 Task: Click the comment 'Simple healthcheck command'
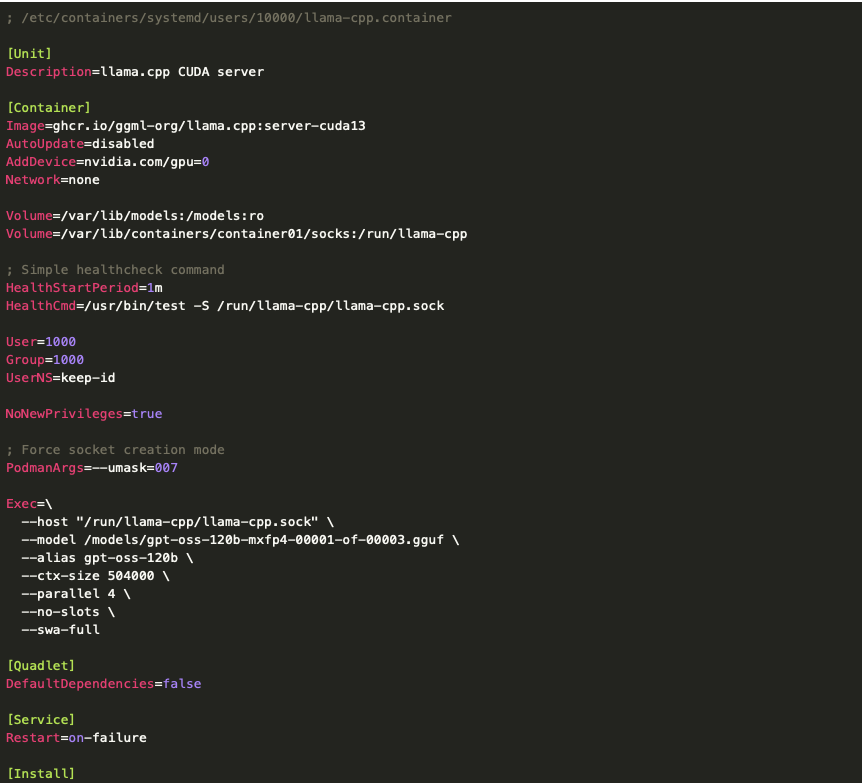click(123, 270)
